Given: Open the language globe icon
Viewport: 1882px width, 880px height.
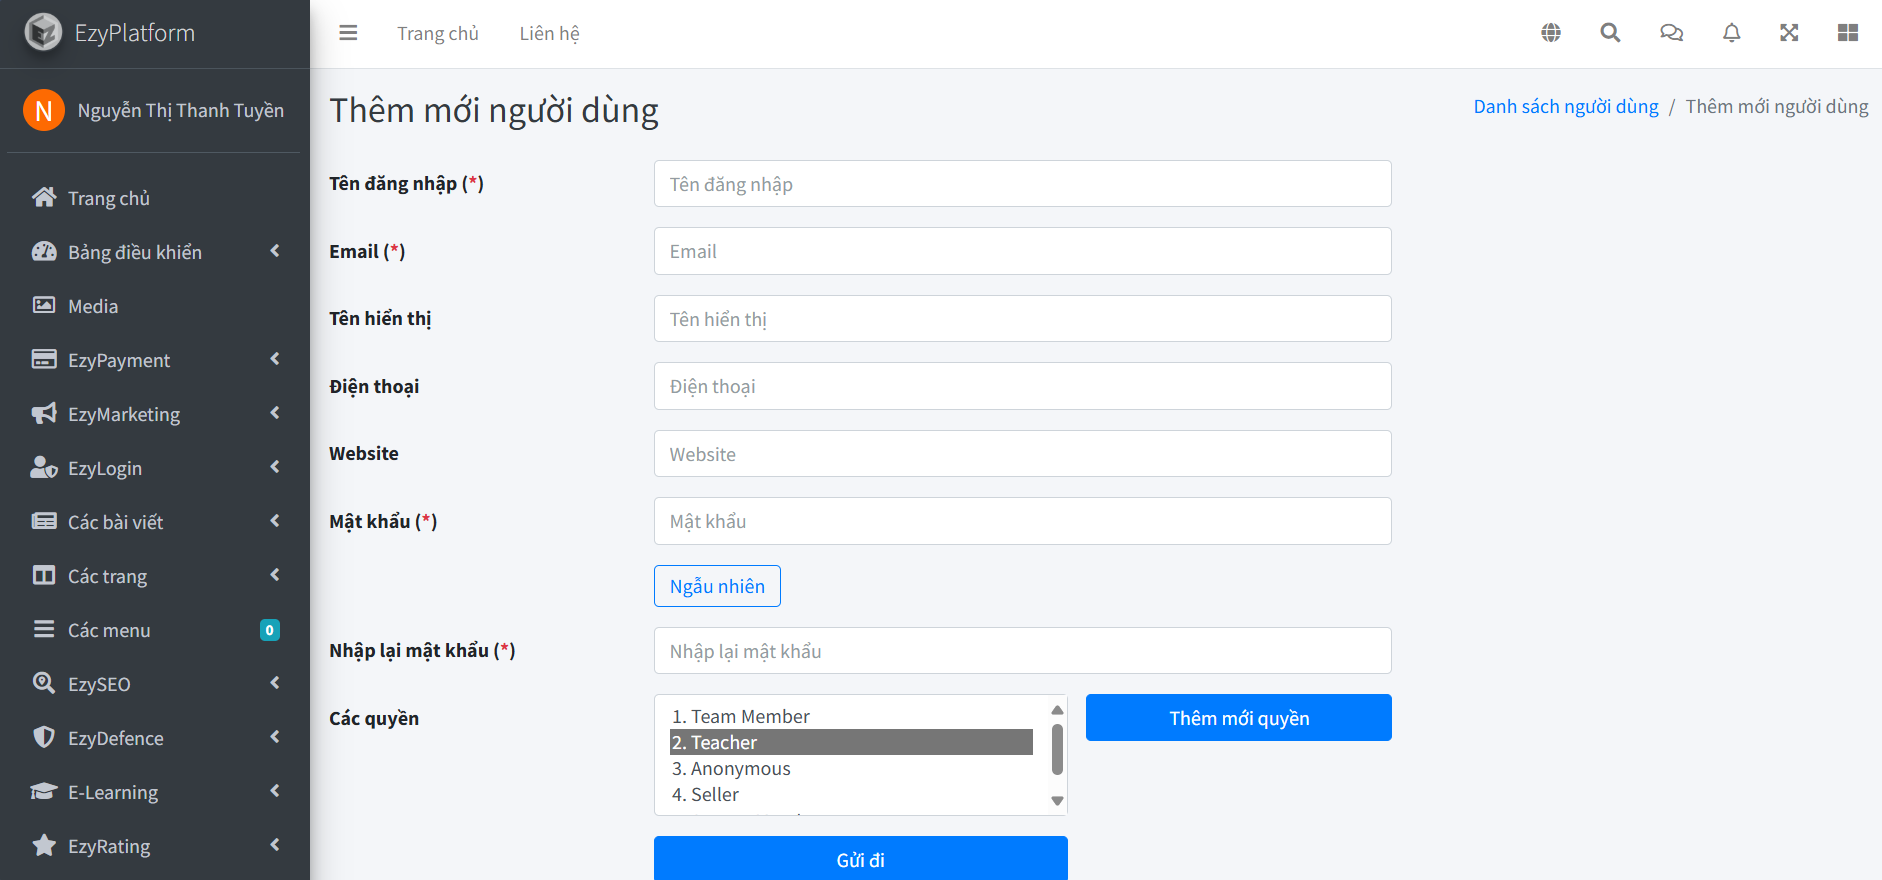Looking at the screenshot, I should pyautogui.click(x=1551, y=33).
